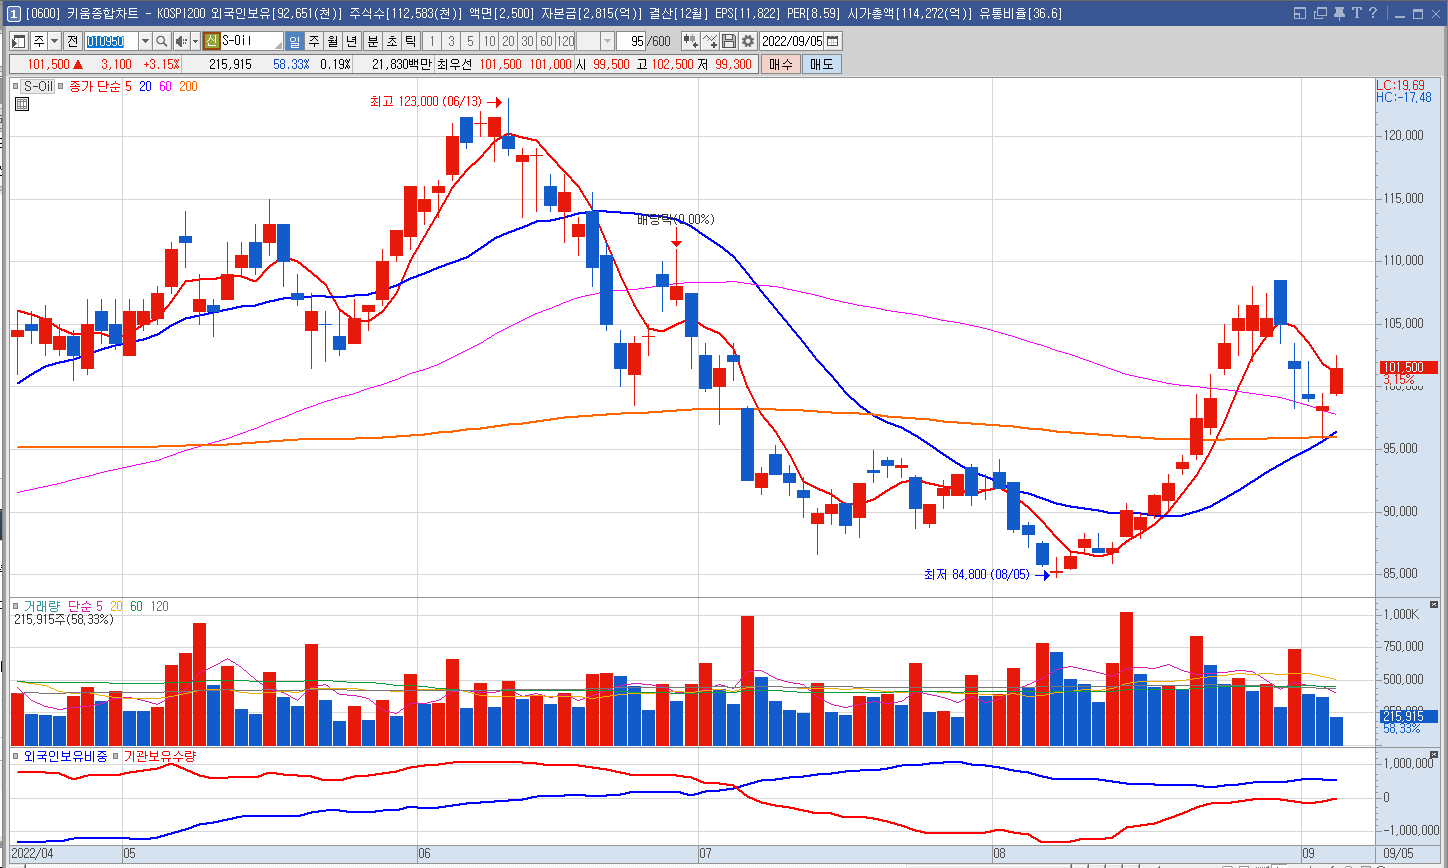Click the 최저 84,800 (08/05) annotation
This screenshot has width=1448, height=868.
click(977, 574)
